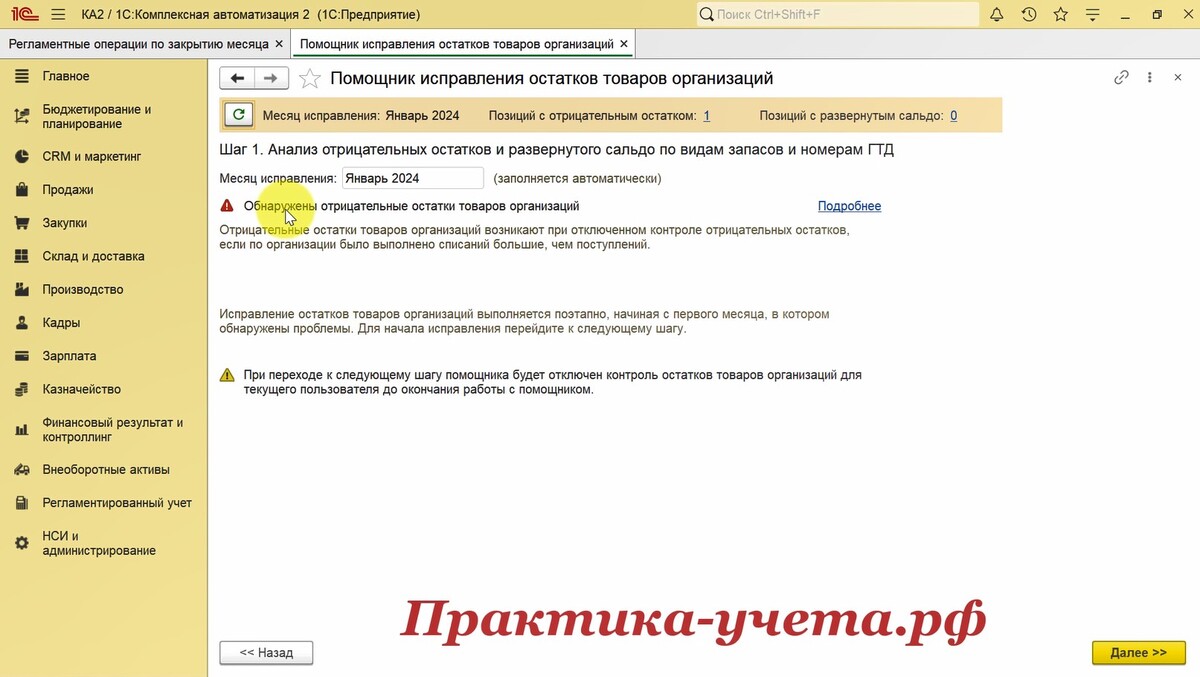The height and width of the screenshot is (677, 1200).
Task: Select the Помощник исправления остатков товаров организаций tab
Action: [457, 44]
